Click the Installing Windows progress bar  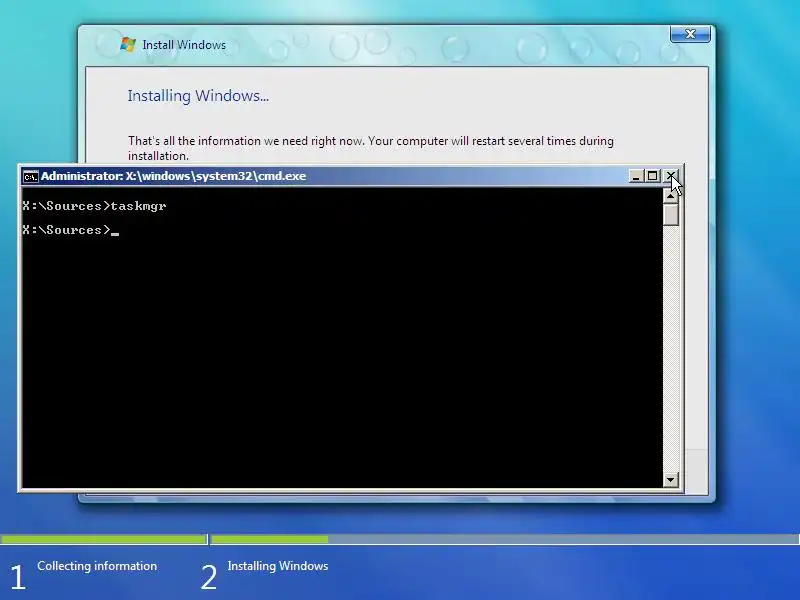pos(505,539)
